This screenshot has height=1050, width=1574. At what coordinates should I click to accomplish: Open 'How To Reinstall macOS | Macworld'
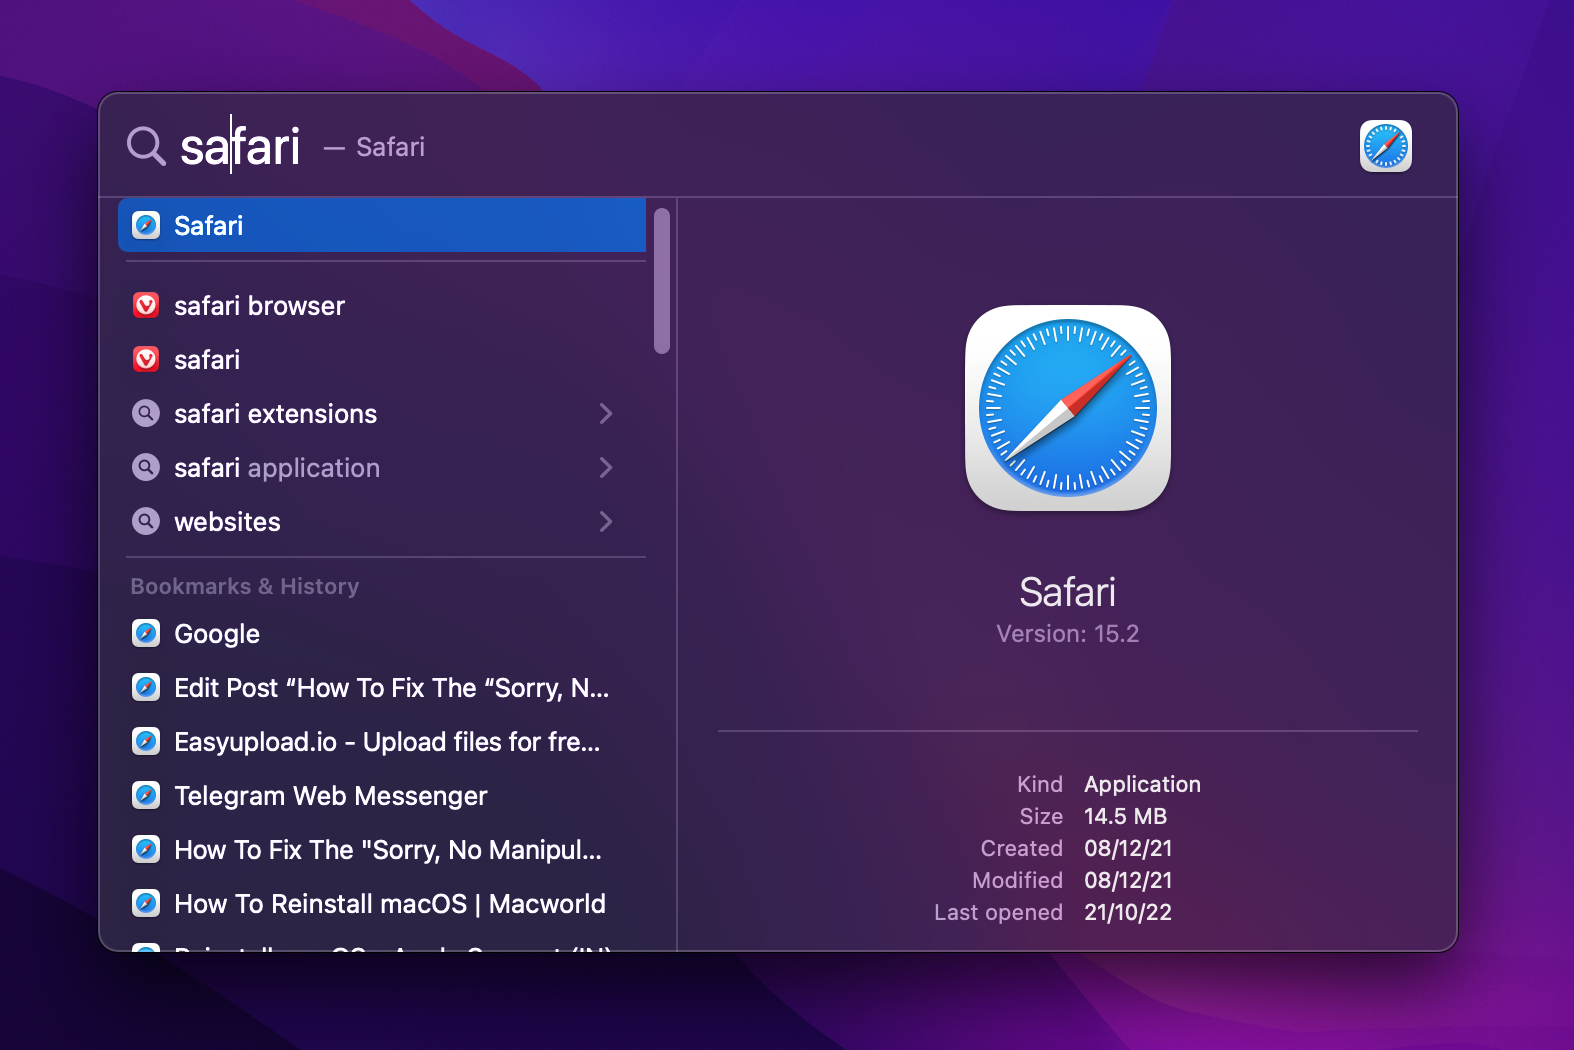382,903
